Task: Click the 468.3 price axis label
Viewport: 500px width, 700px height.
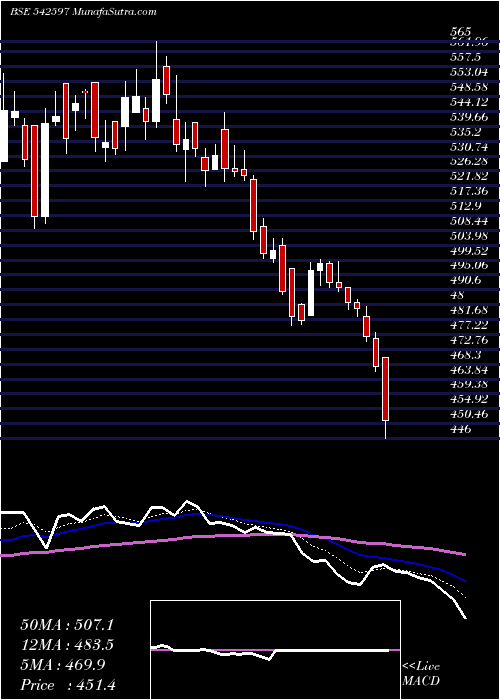Action: [467, 355]
